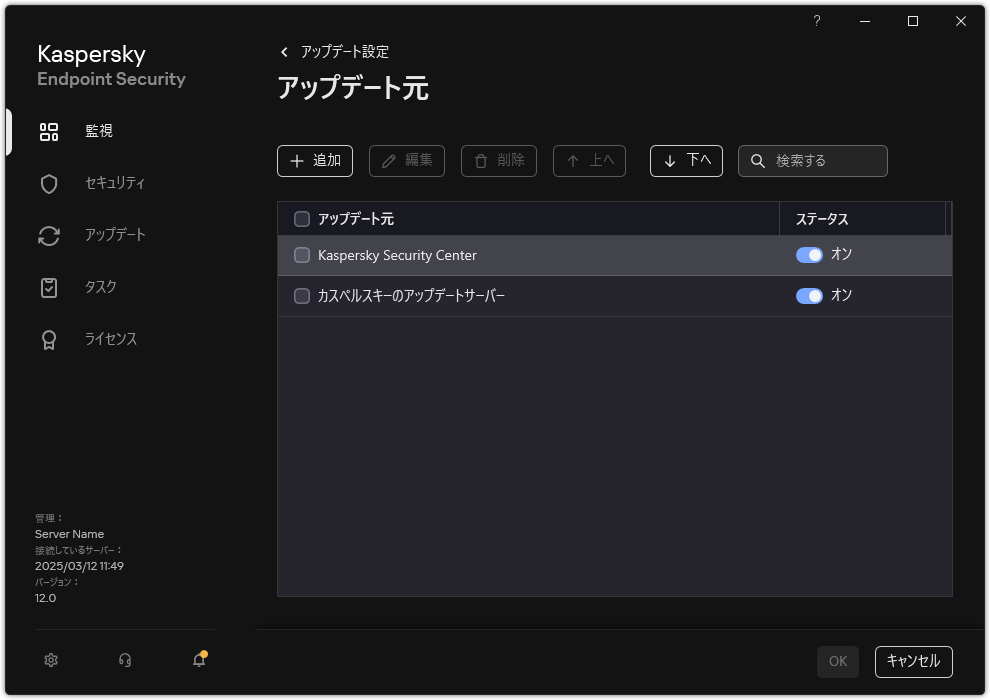
Task: Go back using the chevron before アップデート設定
Action: pyautogui.click(x=284, y=51)
